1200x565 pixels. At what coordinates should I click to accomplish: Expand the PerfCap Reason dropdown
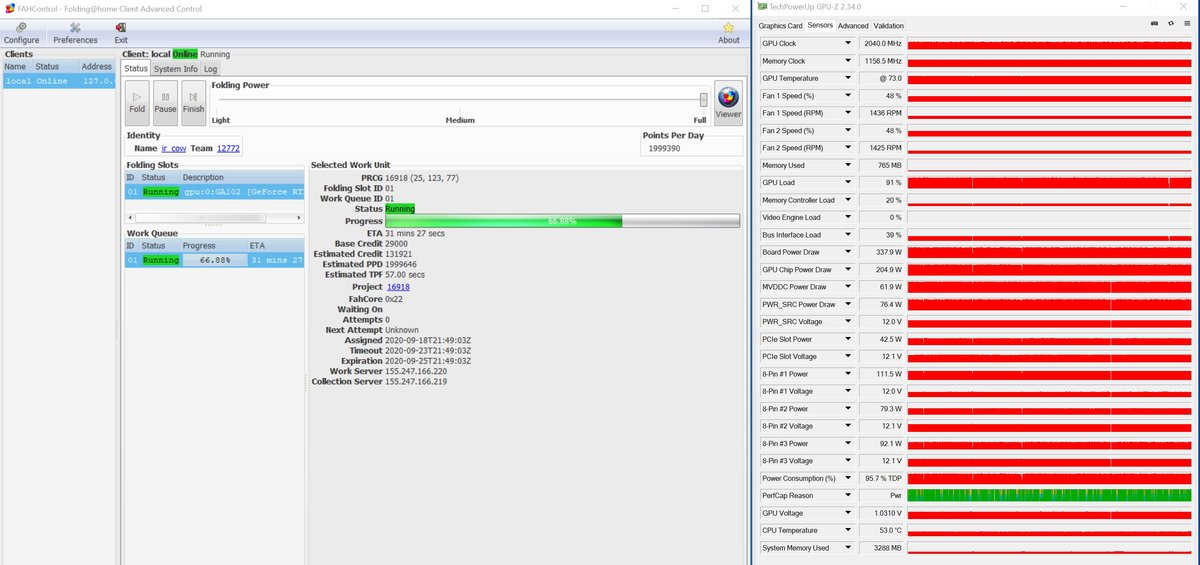[848, 495]
